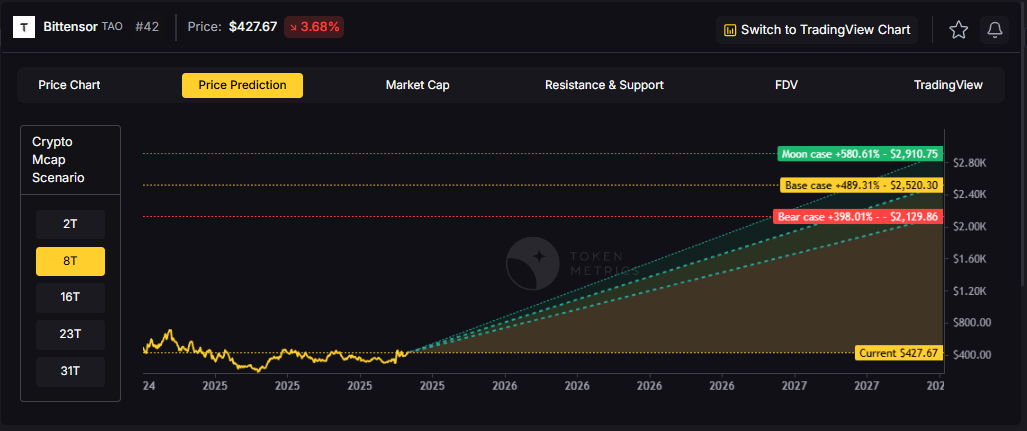Click the Crypto Mcap Scenario heading

pos(58,160)
